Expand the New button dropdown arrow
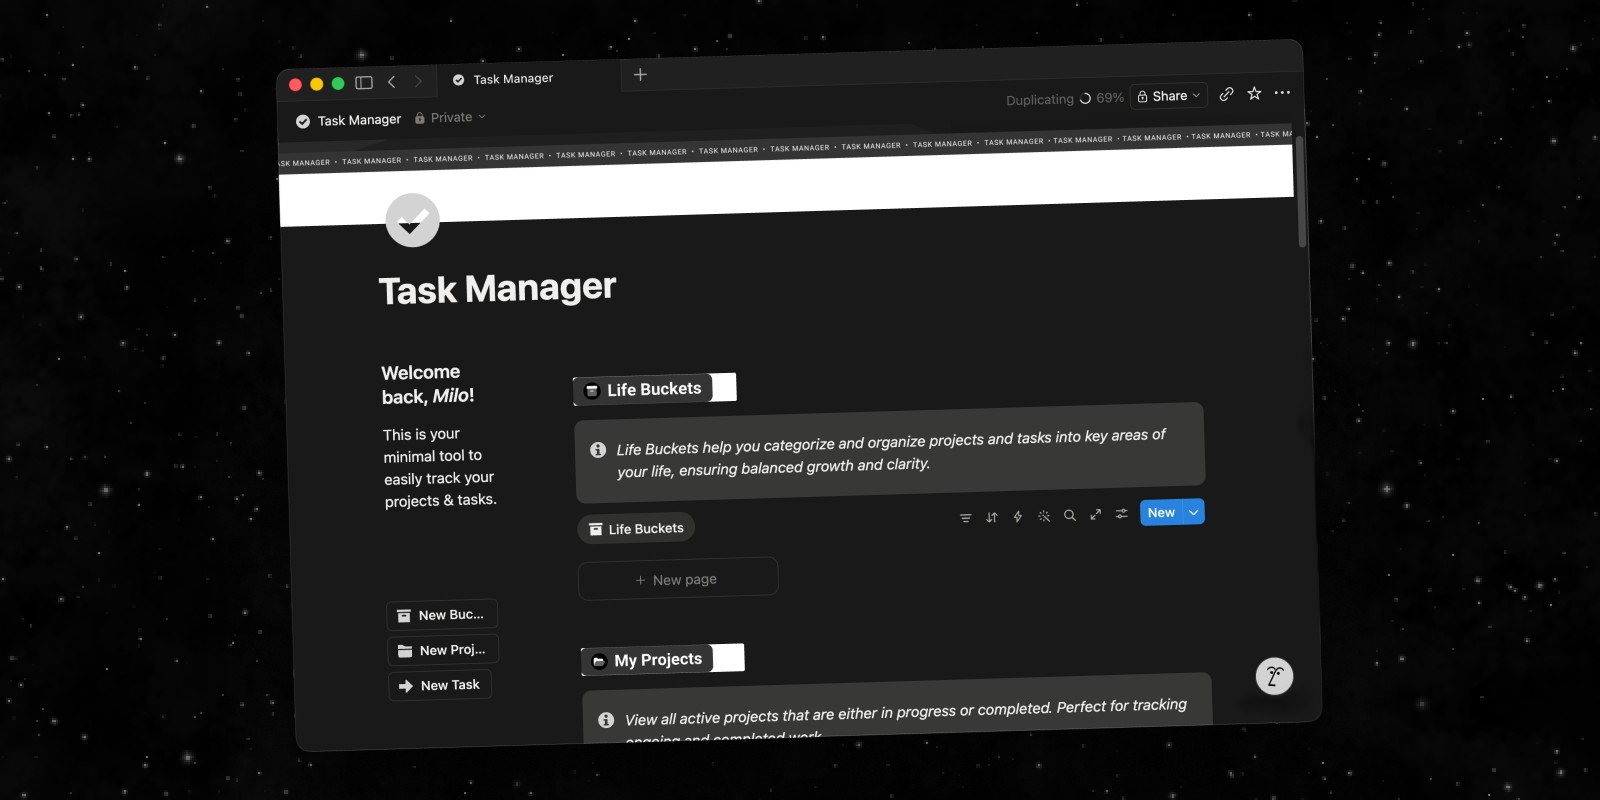1600x800 pixels. [x=1193, y=512]
